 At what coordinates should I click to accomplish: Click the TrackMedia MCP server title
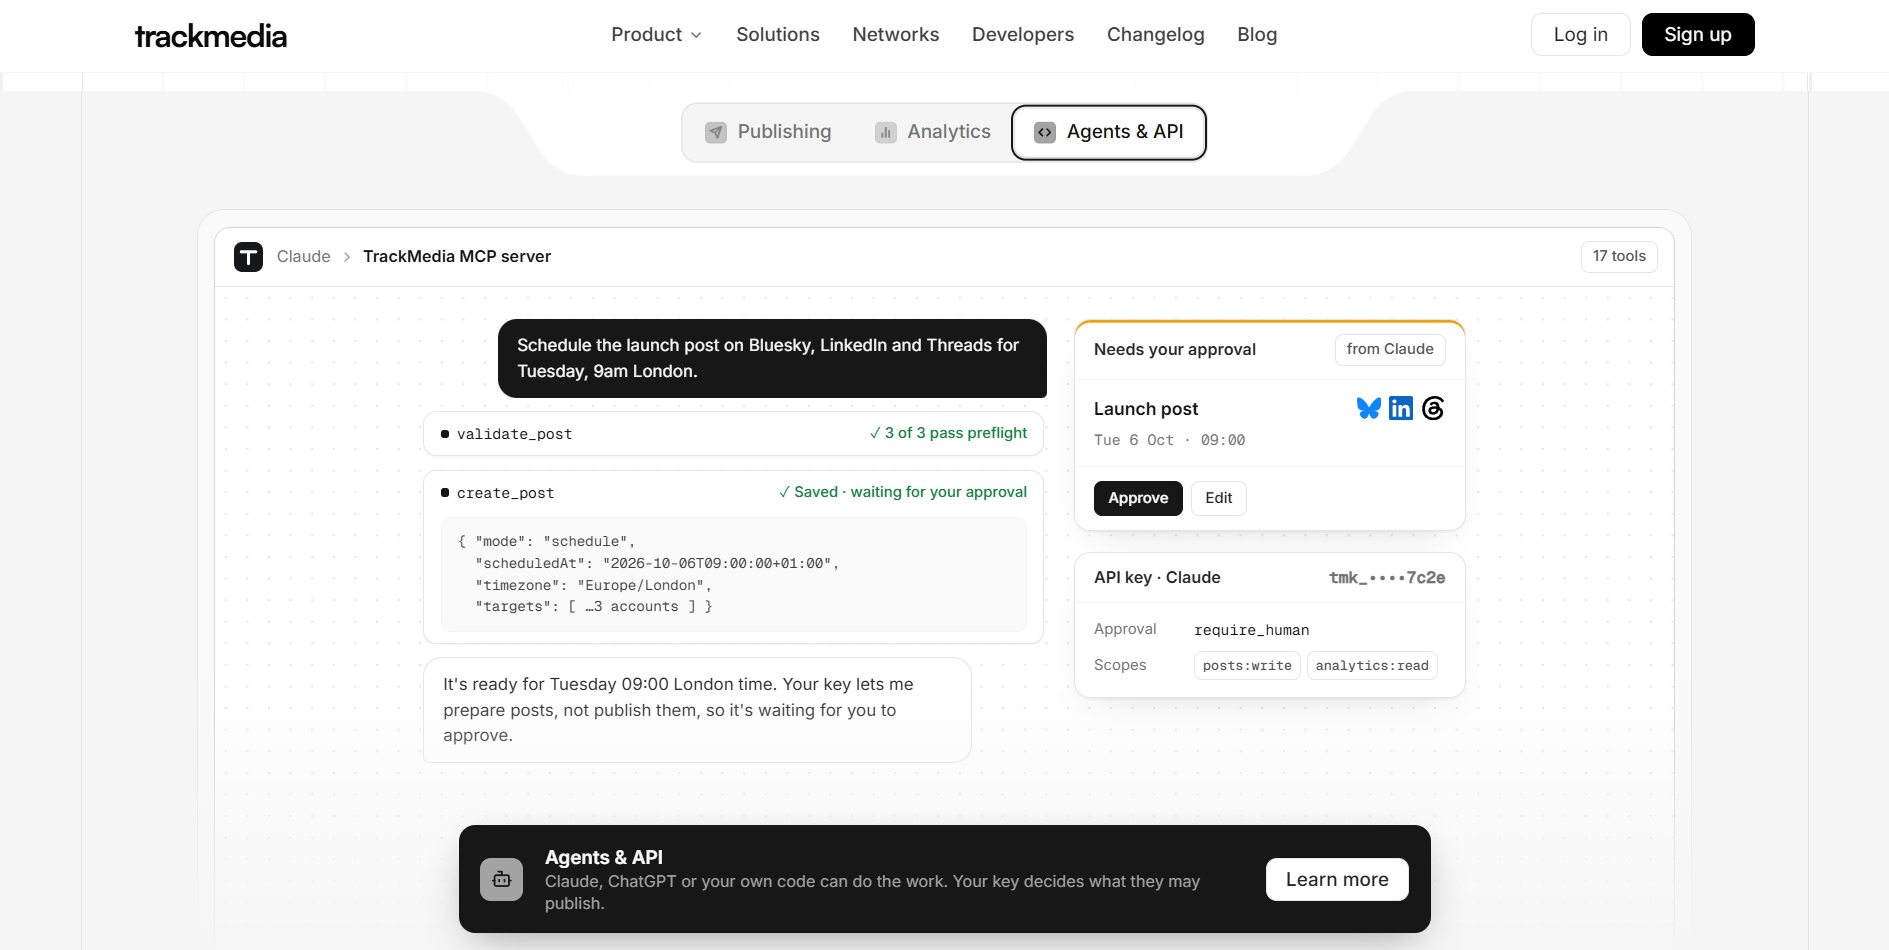tap(457, 257)
